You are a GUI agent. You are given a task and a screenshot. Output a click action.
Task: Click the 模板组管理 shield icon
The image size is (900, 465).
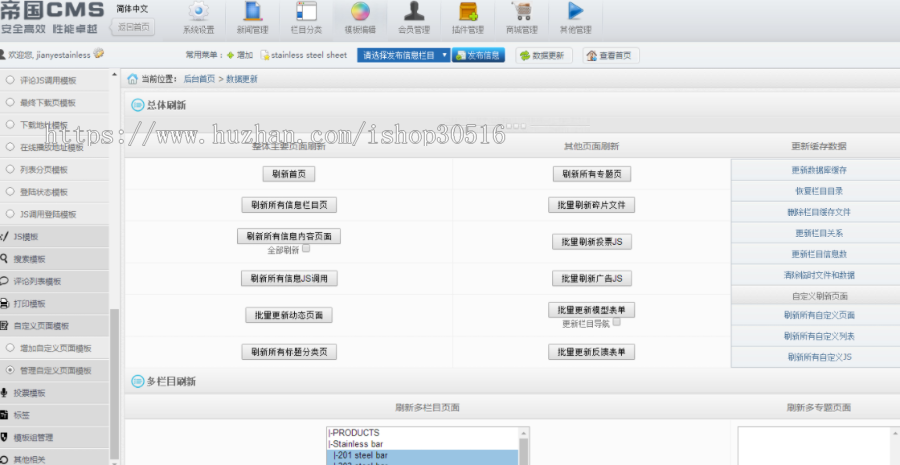(4, 437)
